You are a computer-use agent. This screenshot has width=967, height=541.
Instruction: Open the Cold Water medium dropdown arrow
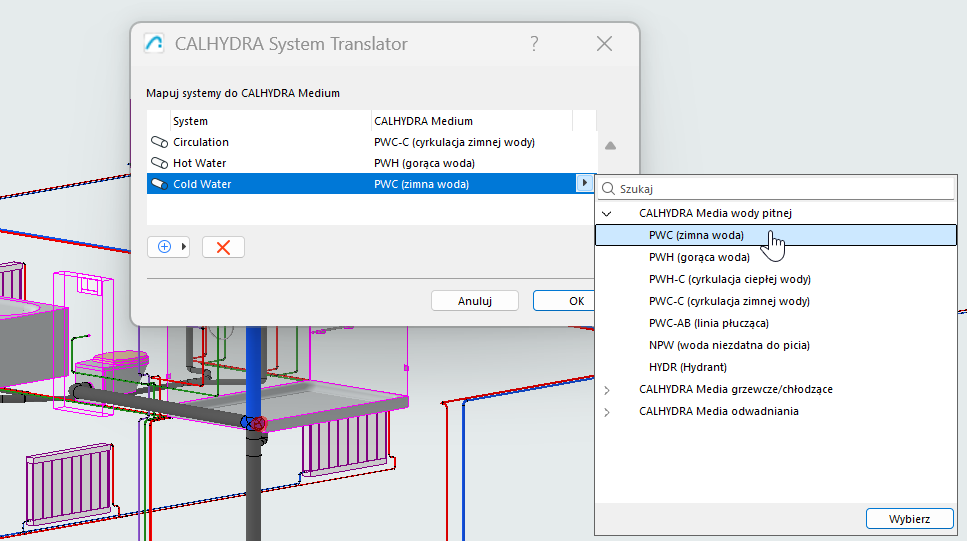[584, 184]
